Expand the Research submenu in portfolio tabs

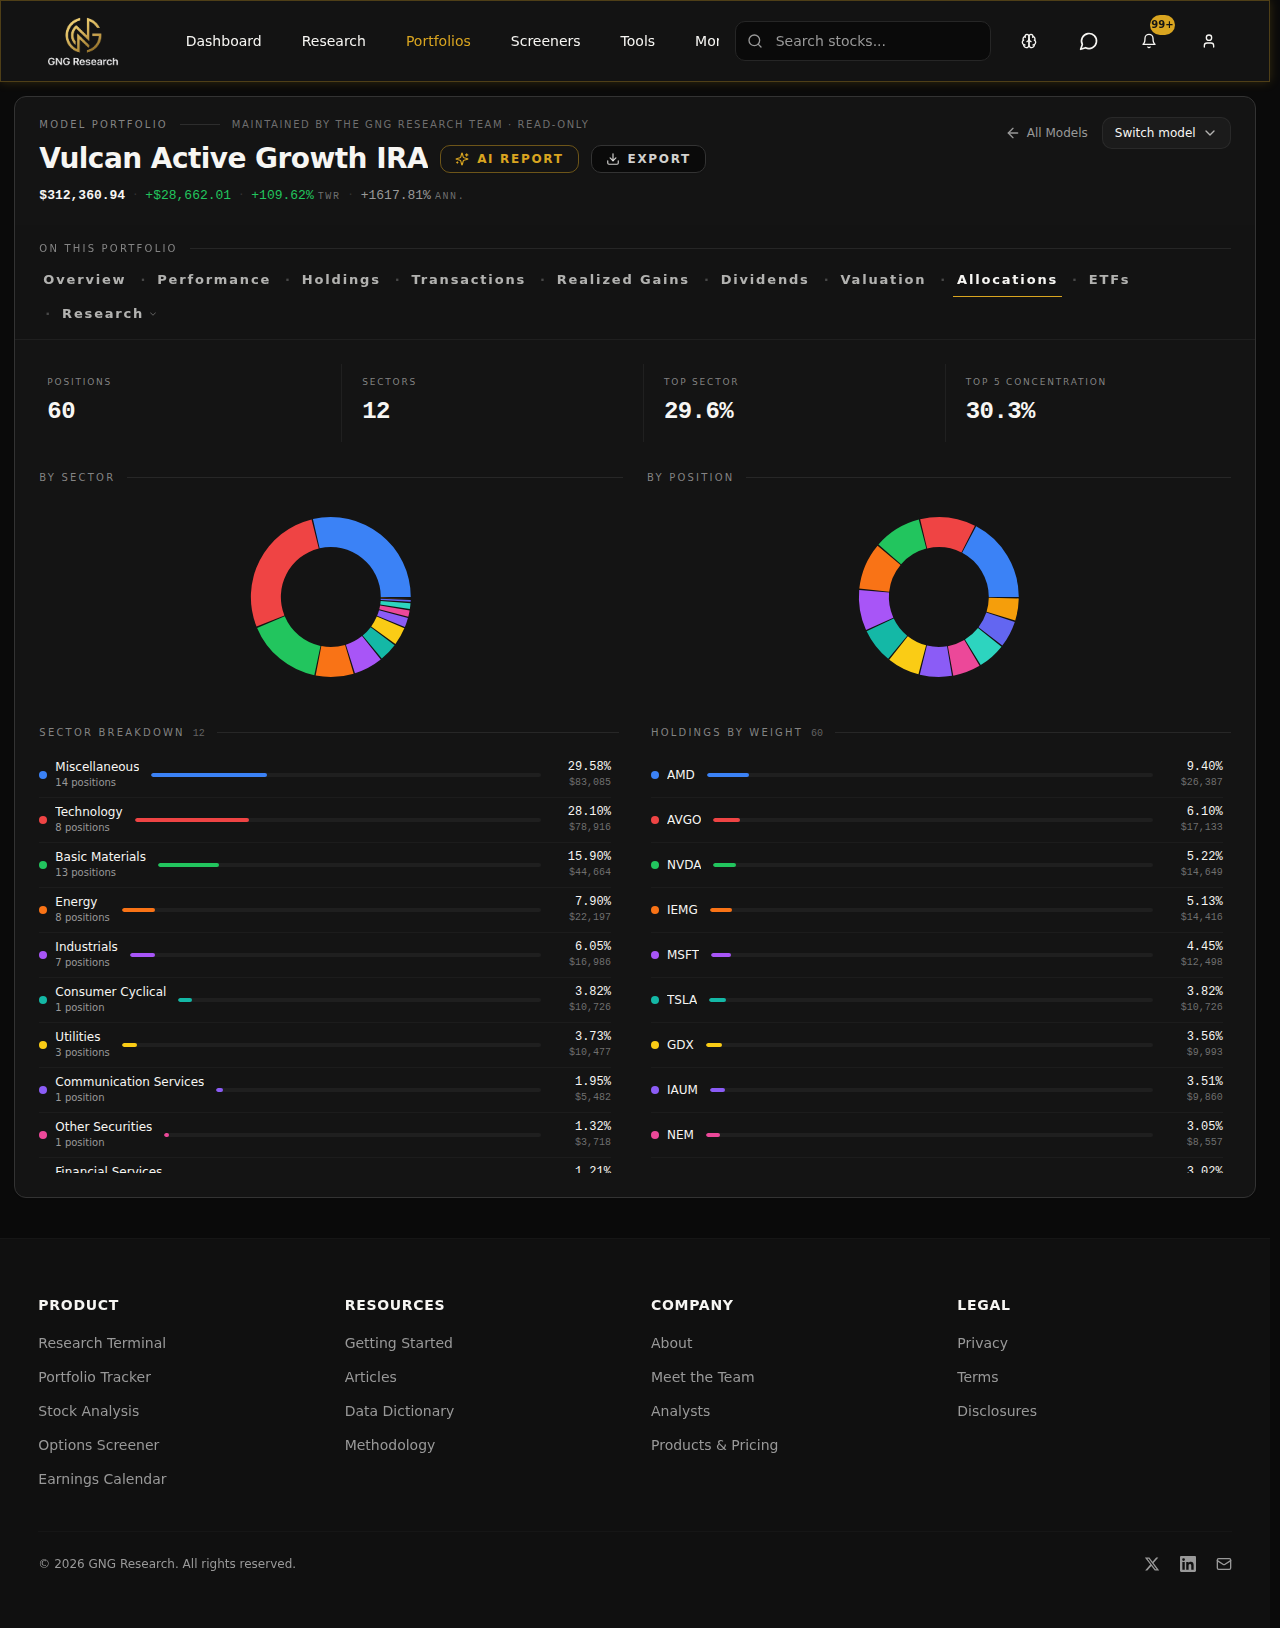click(x=109, y=314)
